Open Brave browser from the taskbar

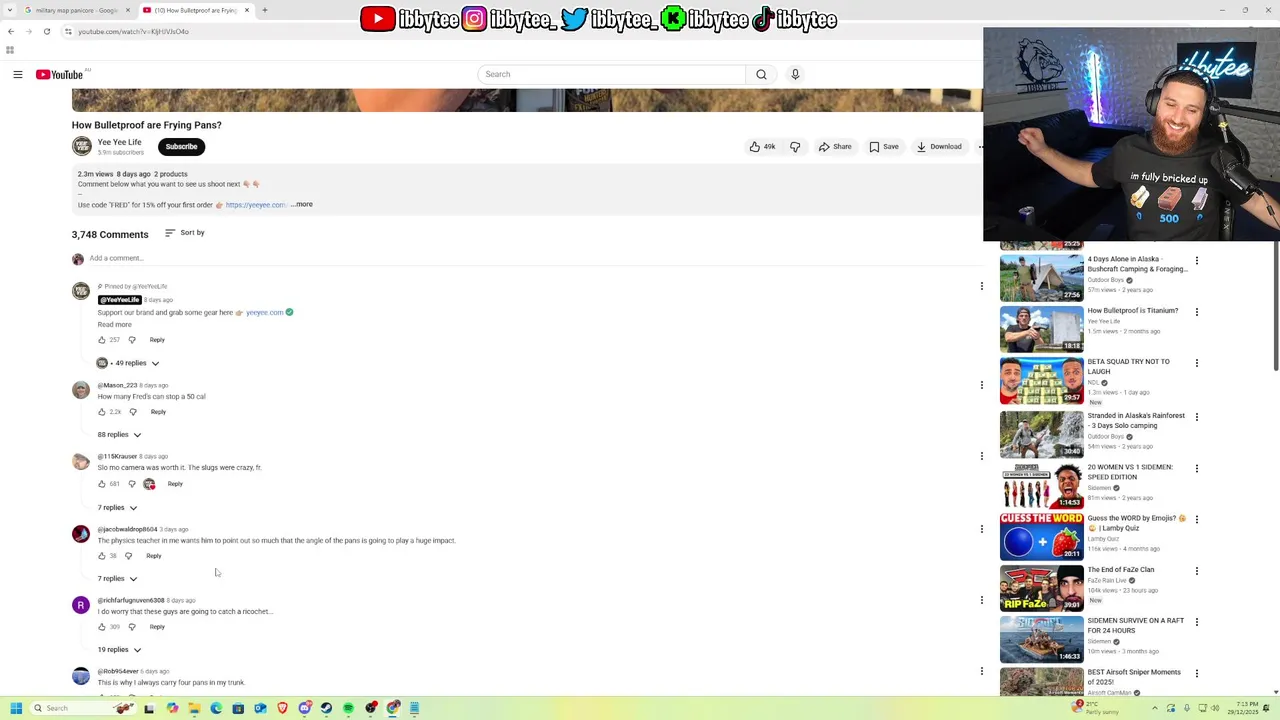(x=282, y=708)
